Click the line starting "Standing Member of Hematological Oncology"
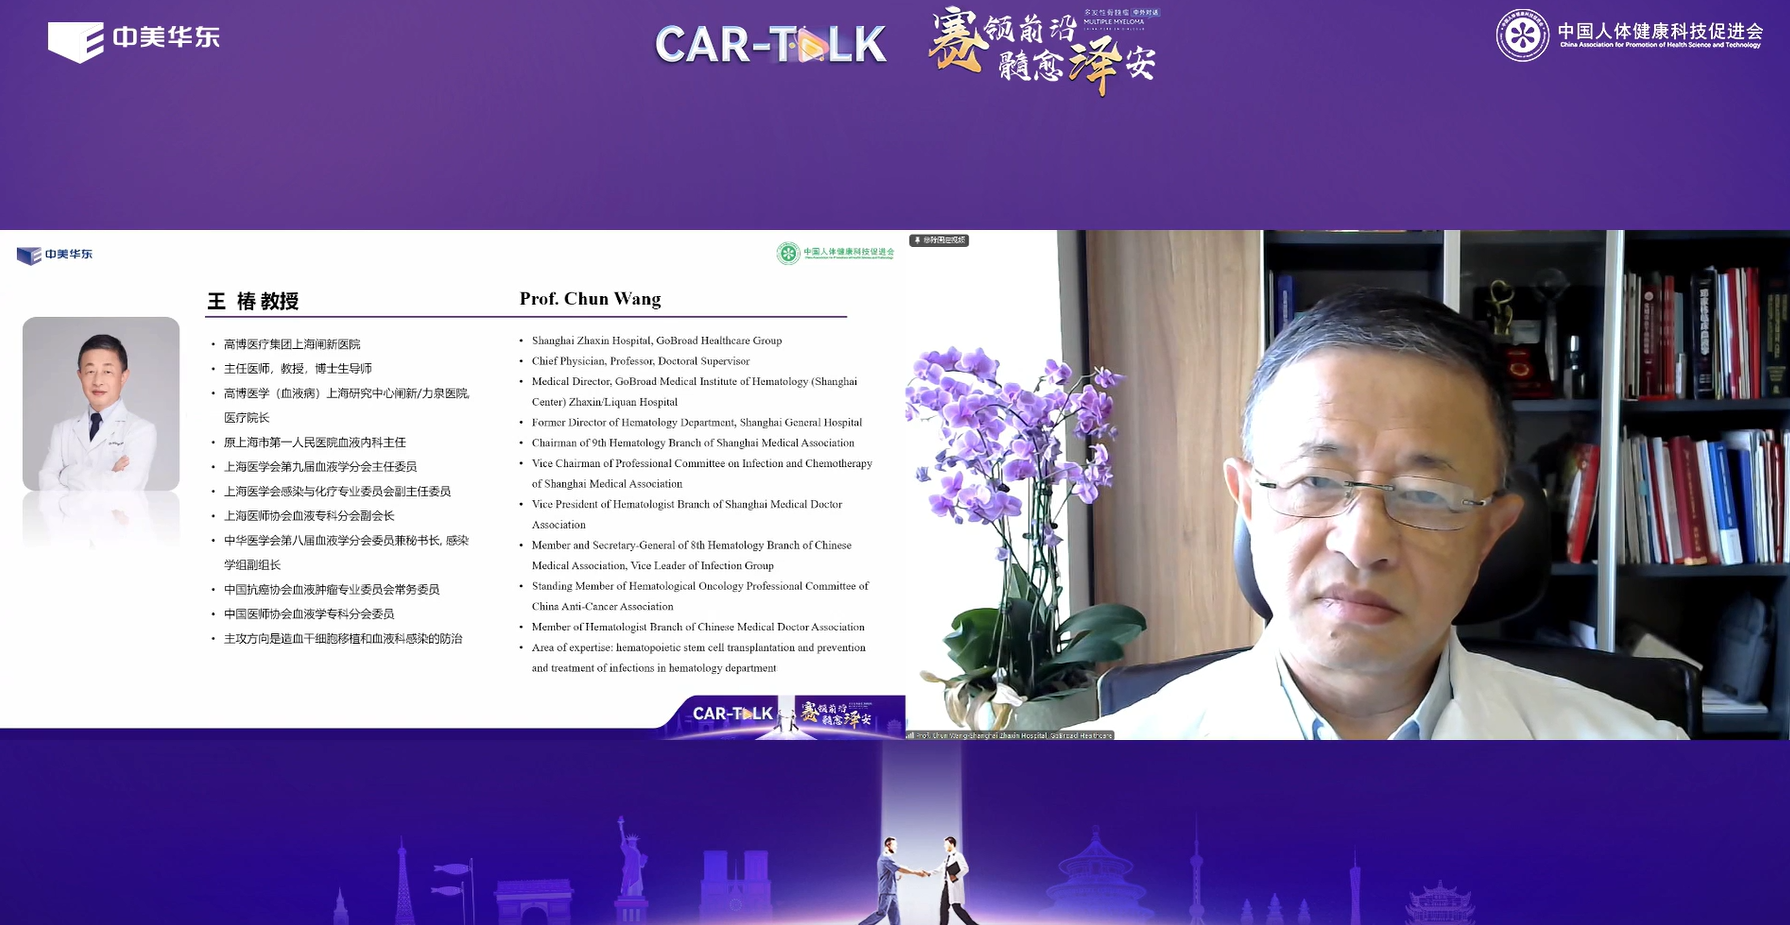This screenshot has height=925, width=1790. coord(700,596)
